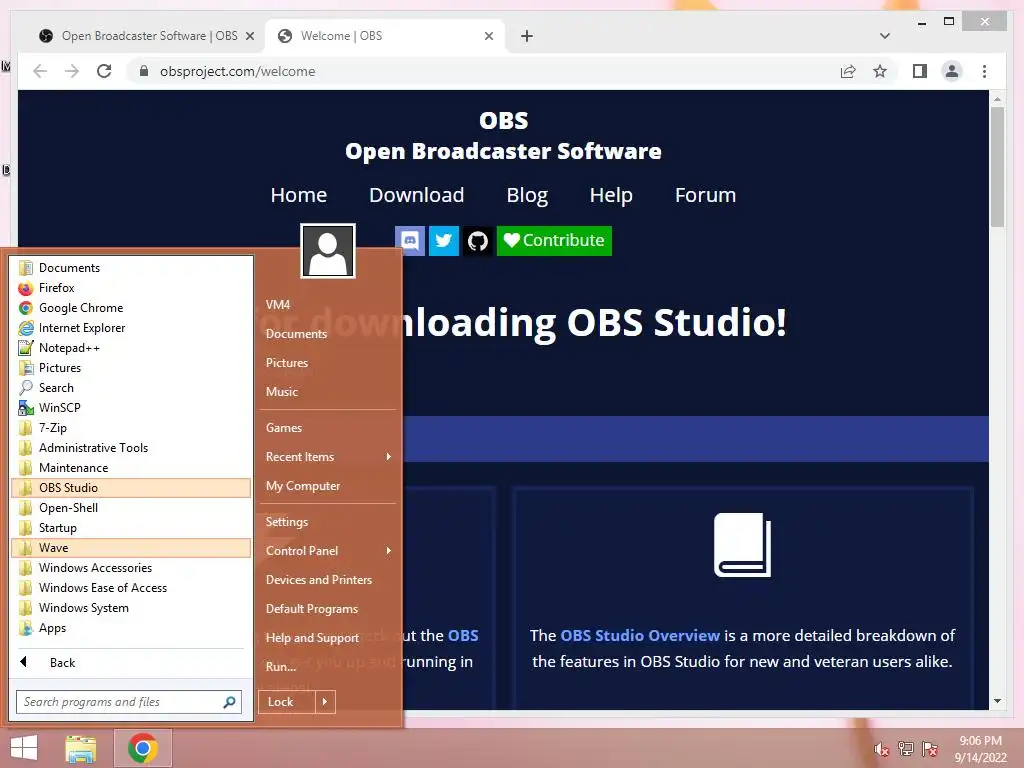Expand the Maintenance folder
The height and width of the screenshot is (768, 1024).
[x=131, y=468]
